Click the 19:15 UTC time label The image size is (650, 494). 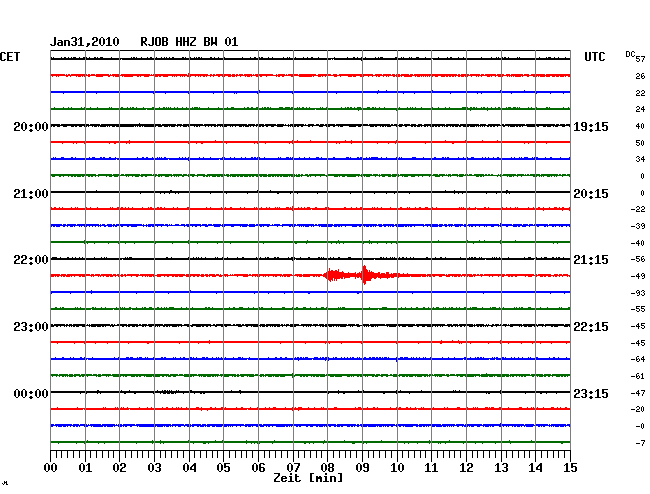coord(591,126)
